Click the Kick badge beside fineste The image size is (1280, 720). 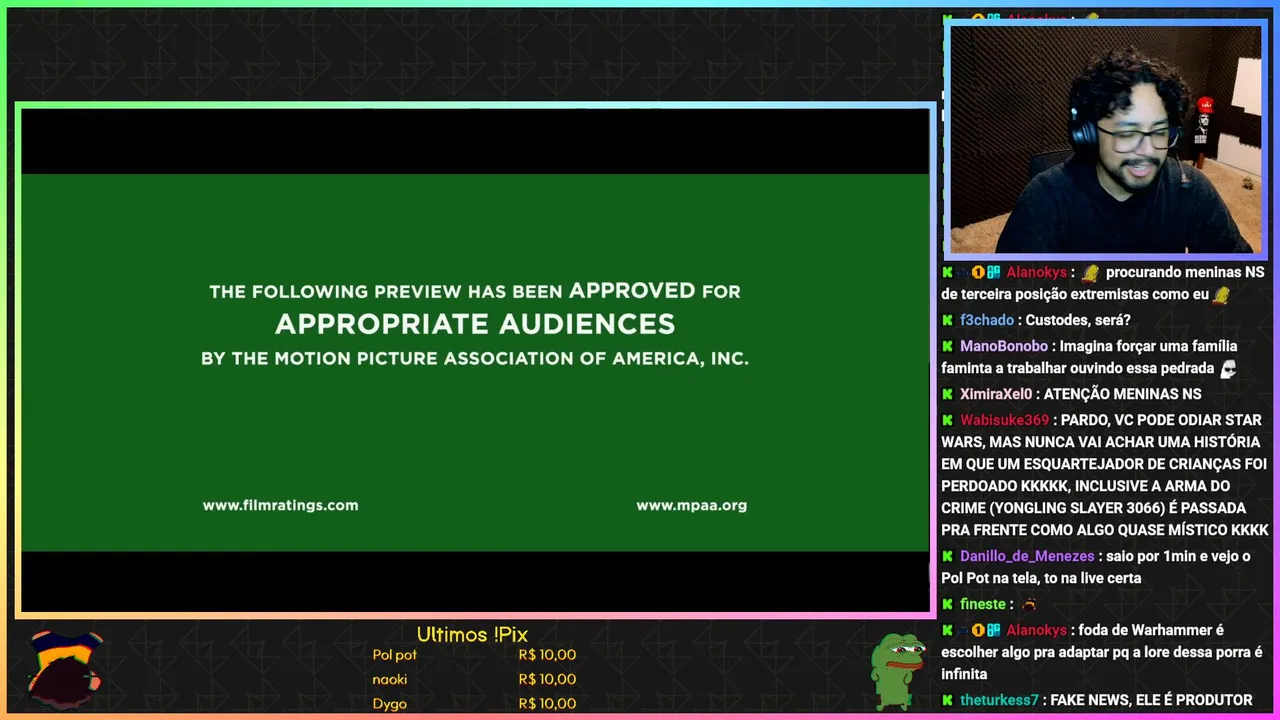[947, 604]
